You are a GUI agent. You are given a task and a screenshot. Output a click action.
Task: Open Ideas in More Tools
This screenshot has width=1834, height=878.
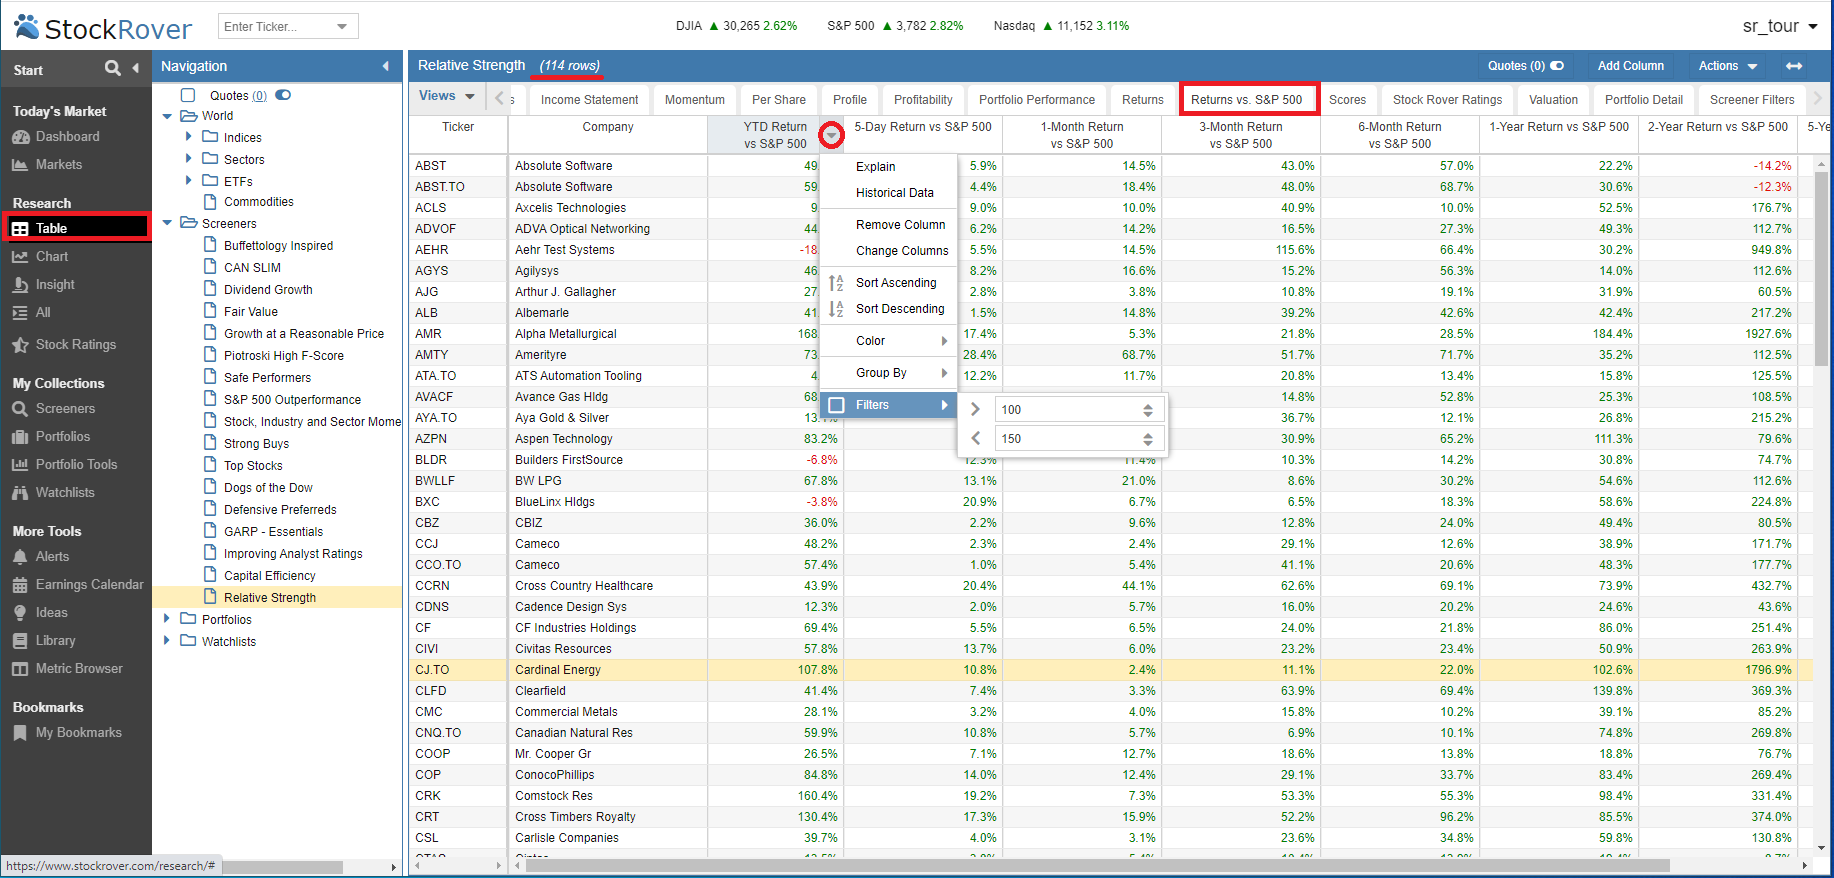52,612
